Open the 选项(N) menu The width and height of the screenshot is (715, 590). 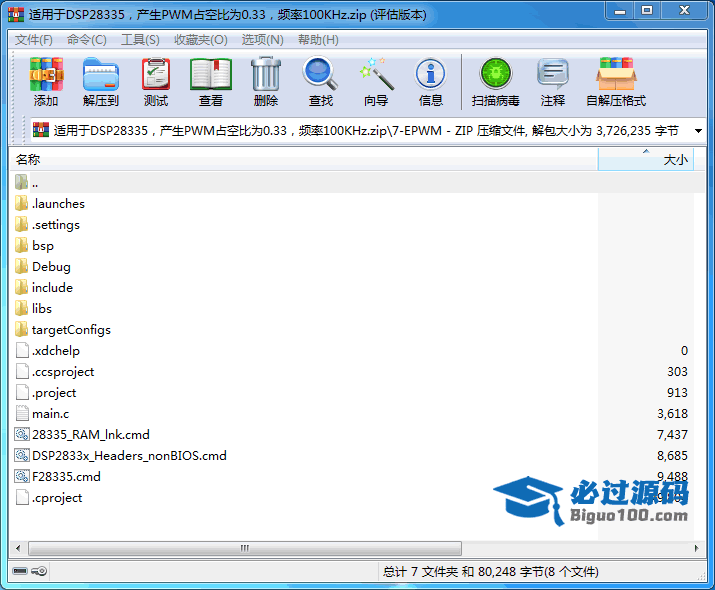(262, 40)
